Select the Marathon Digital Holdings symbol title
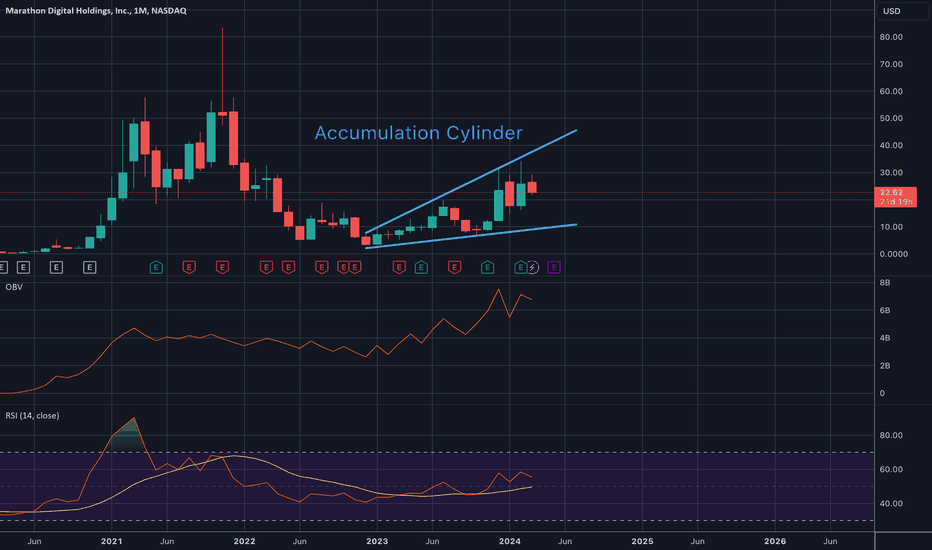This screenshot has width=932, height=550. tap(96, 11)
